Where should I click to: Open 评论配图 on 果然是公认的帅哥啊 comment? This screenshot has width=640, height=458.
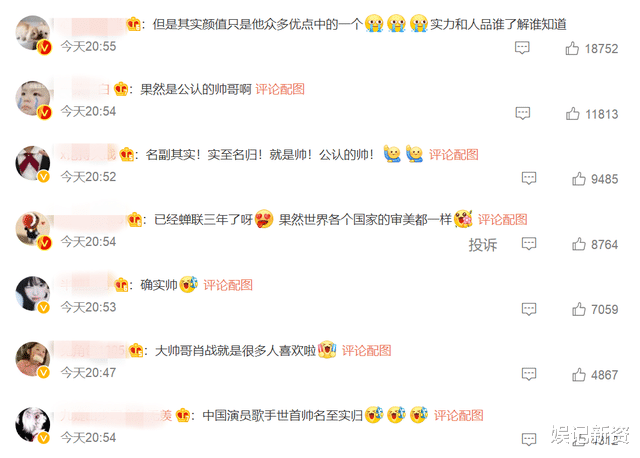click(280, 89)
